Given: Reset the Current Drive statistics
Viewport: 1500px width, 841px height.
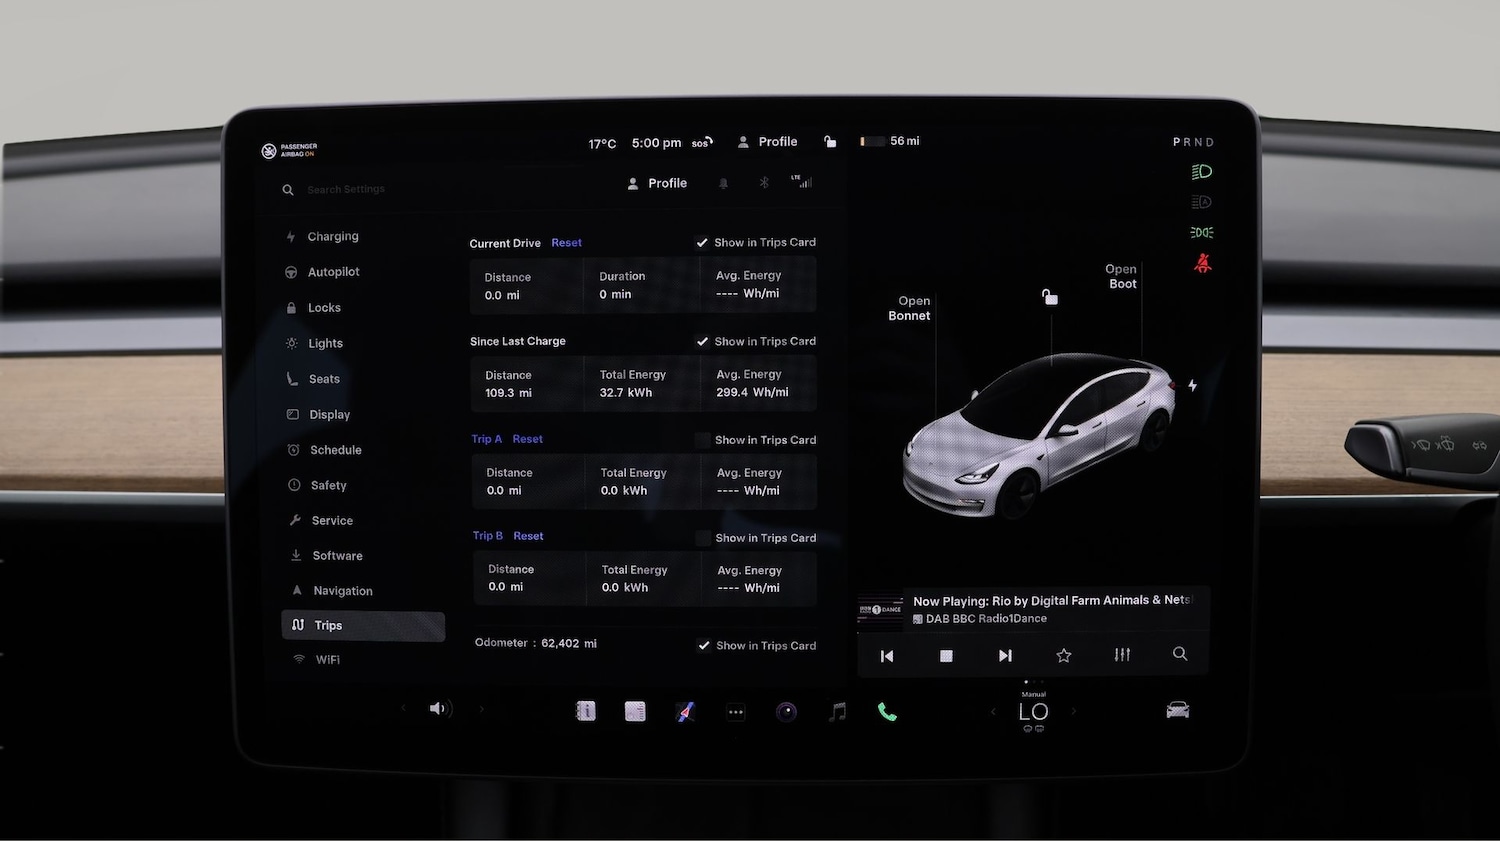Looking at the screenshot, I should click(566, 242).
